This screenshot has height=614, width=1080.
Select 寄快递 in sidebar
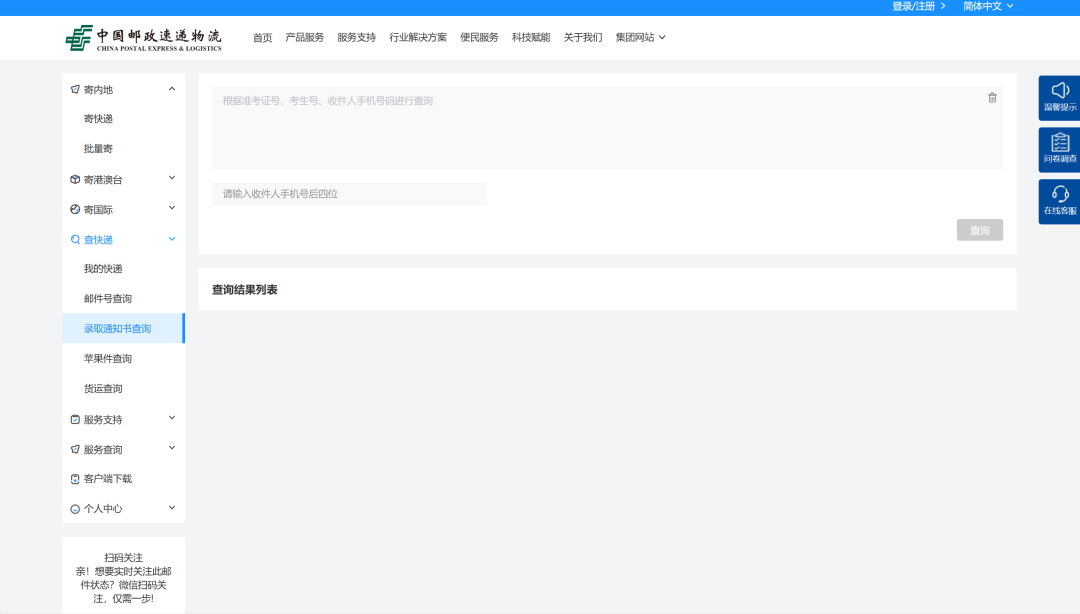(98, 119)
